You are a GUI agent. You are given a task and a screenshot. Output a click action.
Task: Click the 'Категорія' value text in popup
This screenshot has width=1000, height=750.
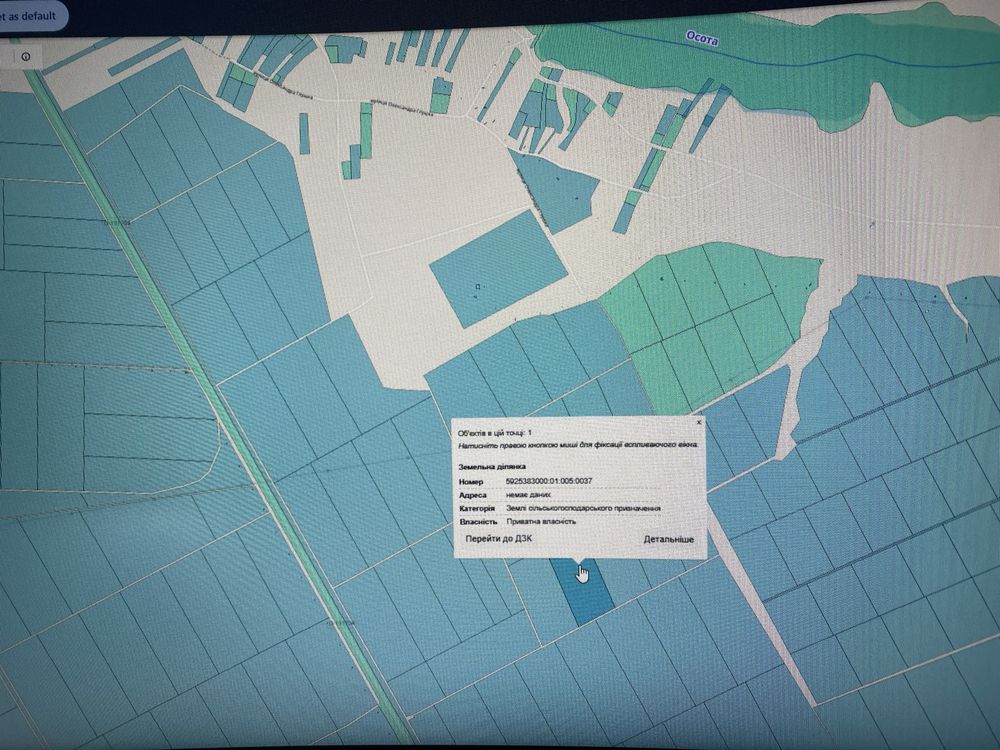tap(583, 508)
